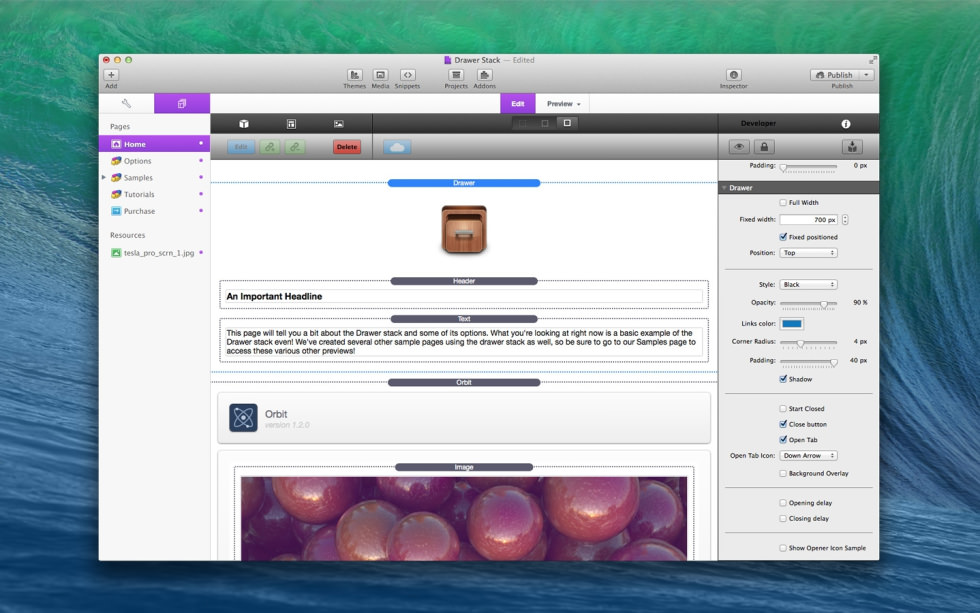This screenshot has width=980, height=613.
Task: Select the Orbit stack label bar
Action: click(x=464, y=382)
